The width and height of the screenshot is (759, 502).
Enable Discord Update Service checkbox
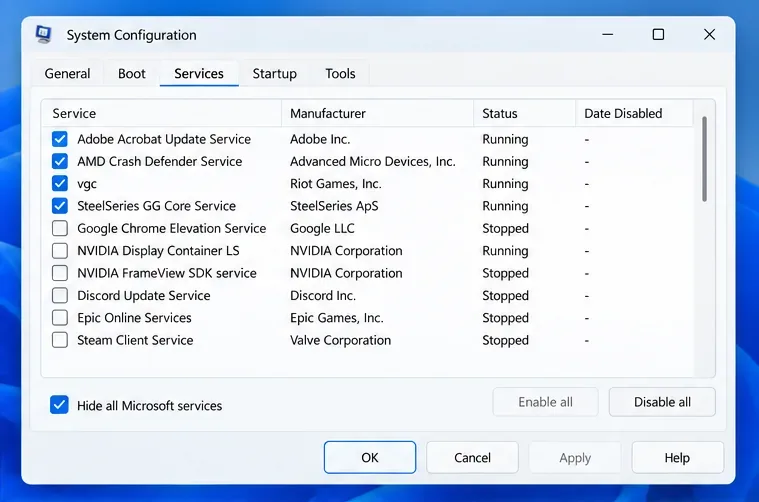click(60, 295)
